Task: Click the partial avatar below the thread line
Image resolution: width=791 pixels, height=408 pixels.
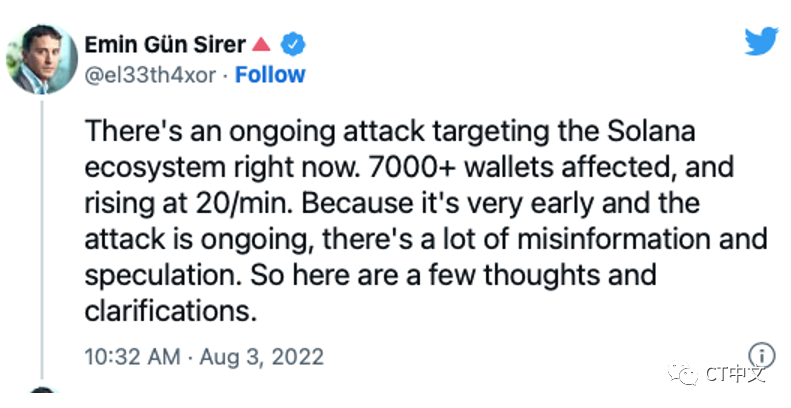Action: point(42,390)
